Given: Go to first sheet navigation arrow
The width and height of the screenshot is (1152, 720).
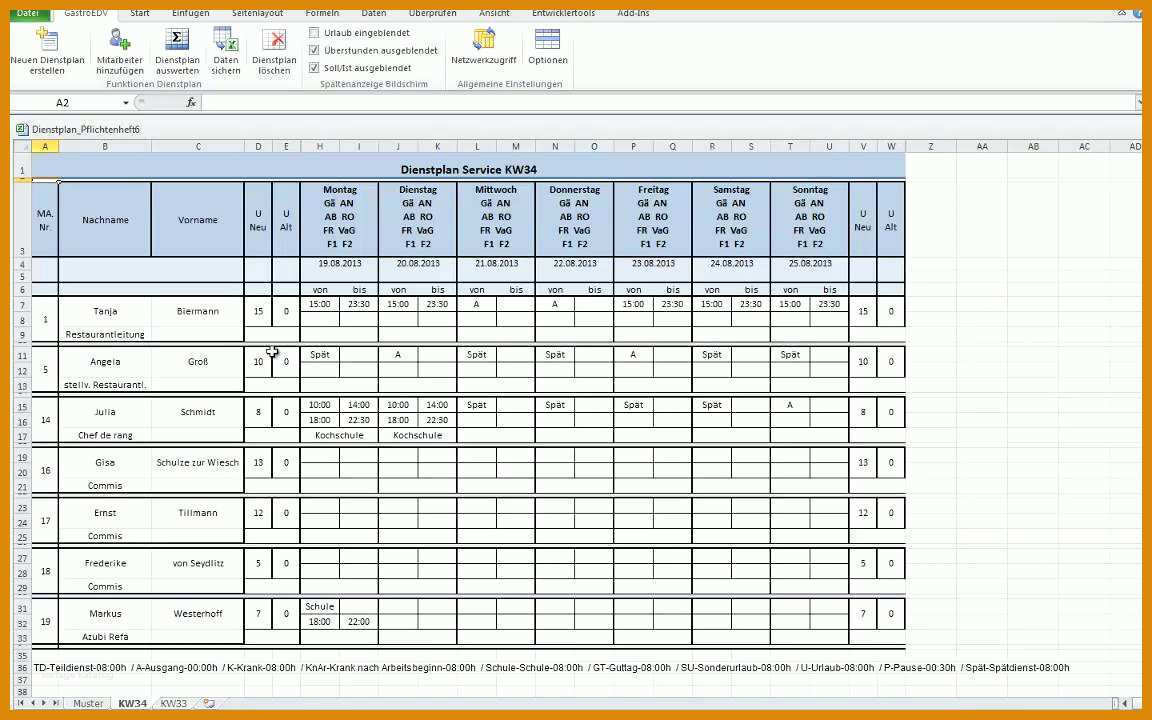Looking at the screenshot, I should (21, 703).
